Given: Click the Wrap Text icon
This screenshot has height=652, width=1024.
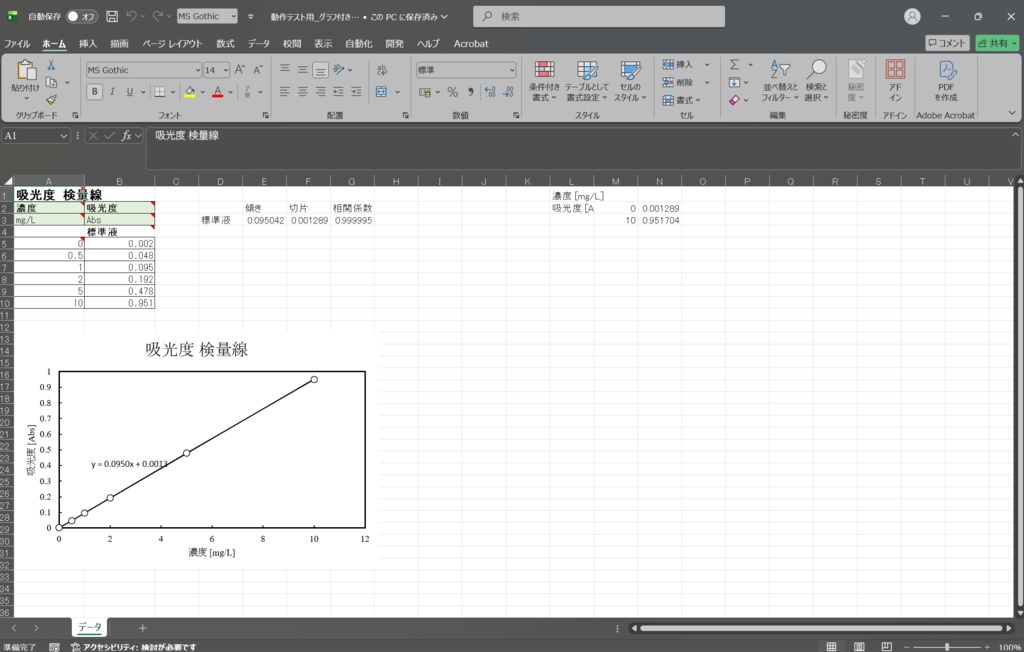Looking at the screenshot, I should click(x=382, y=70).
